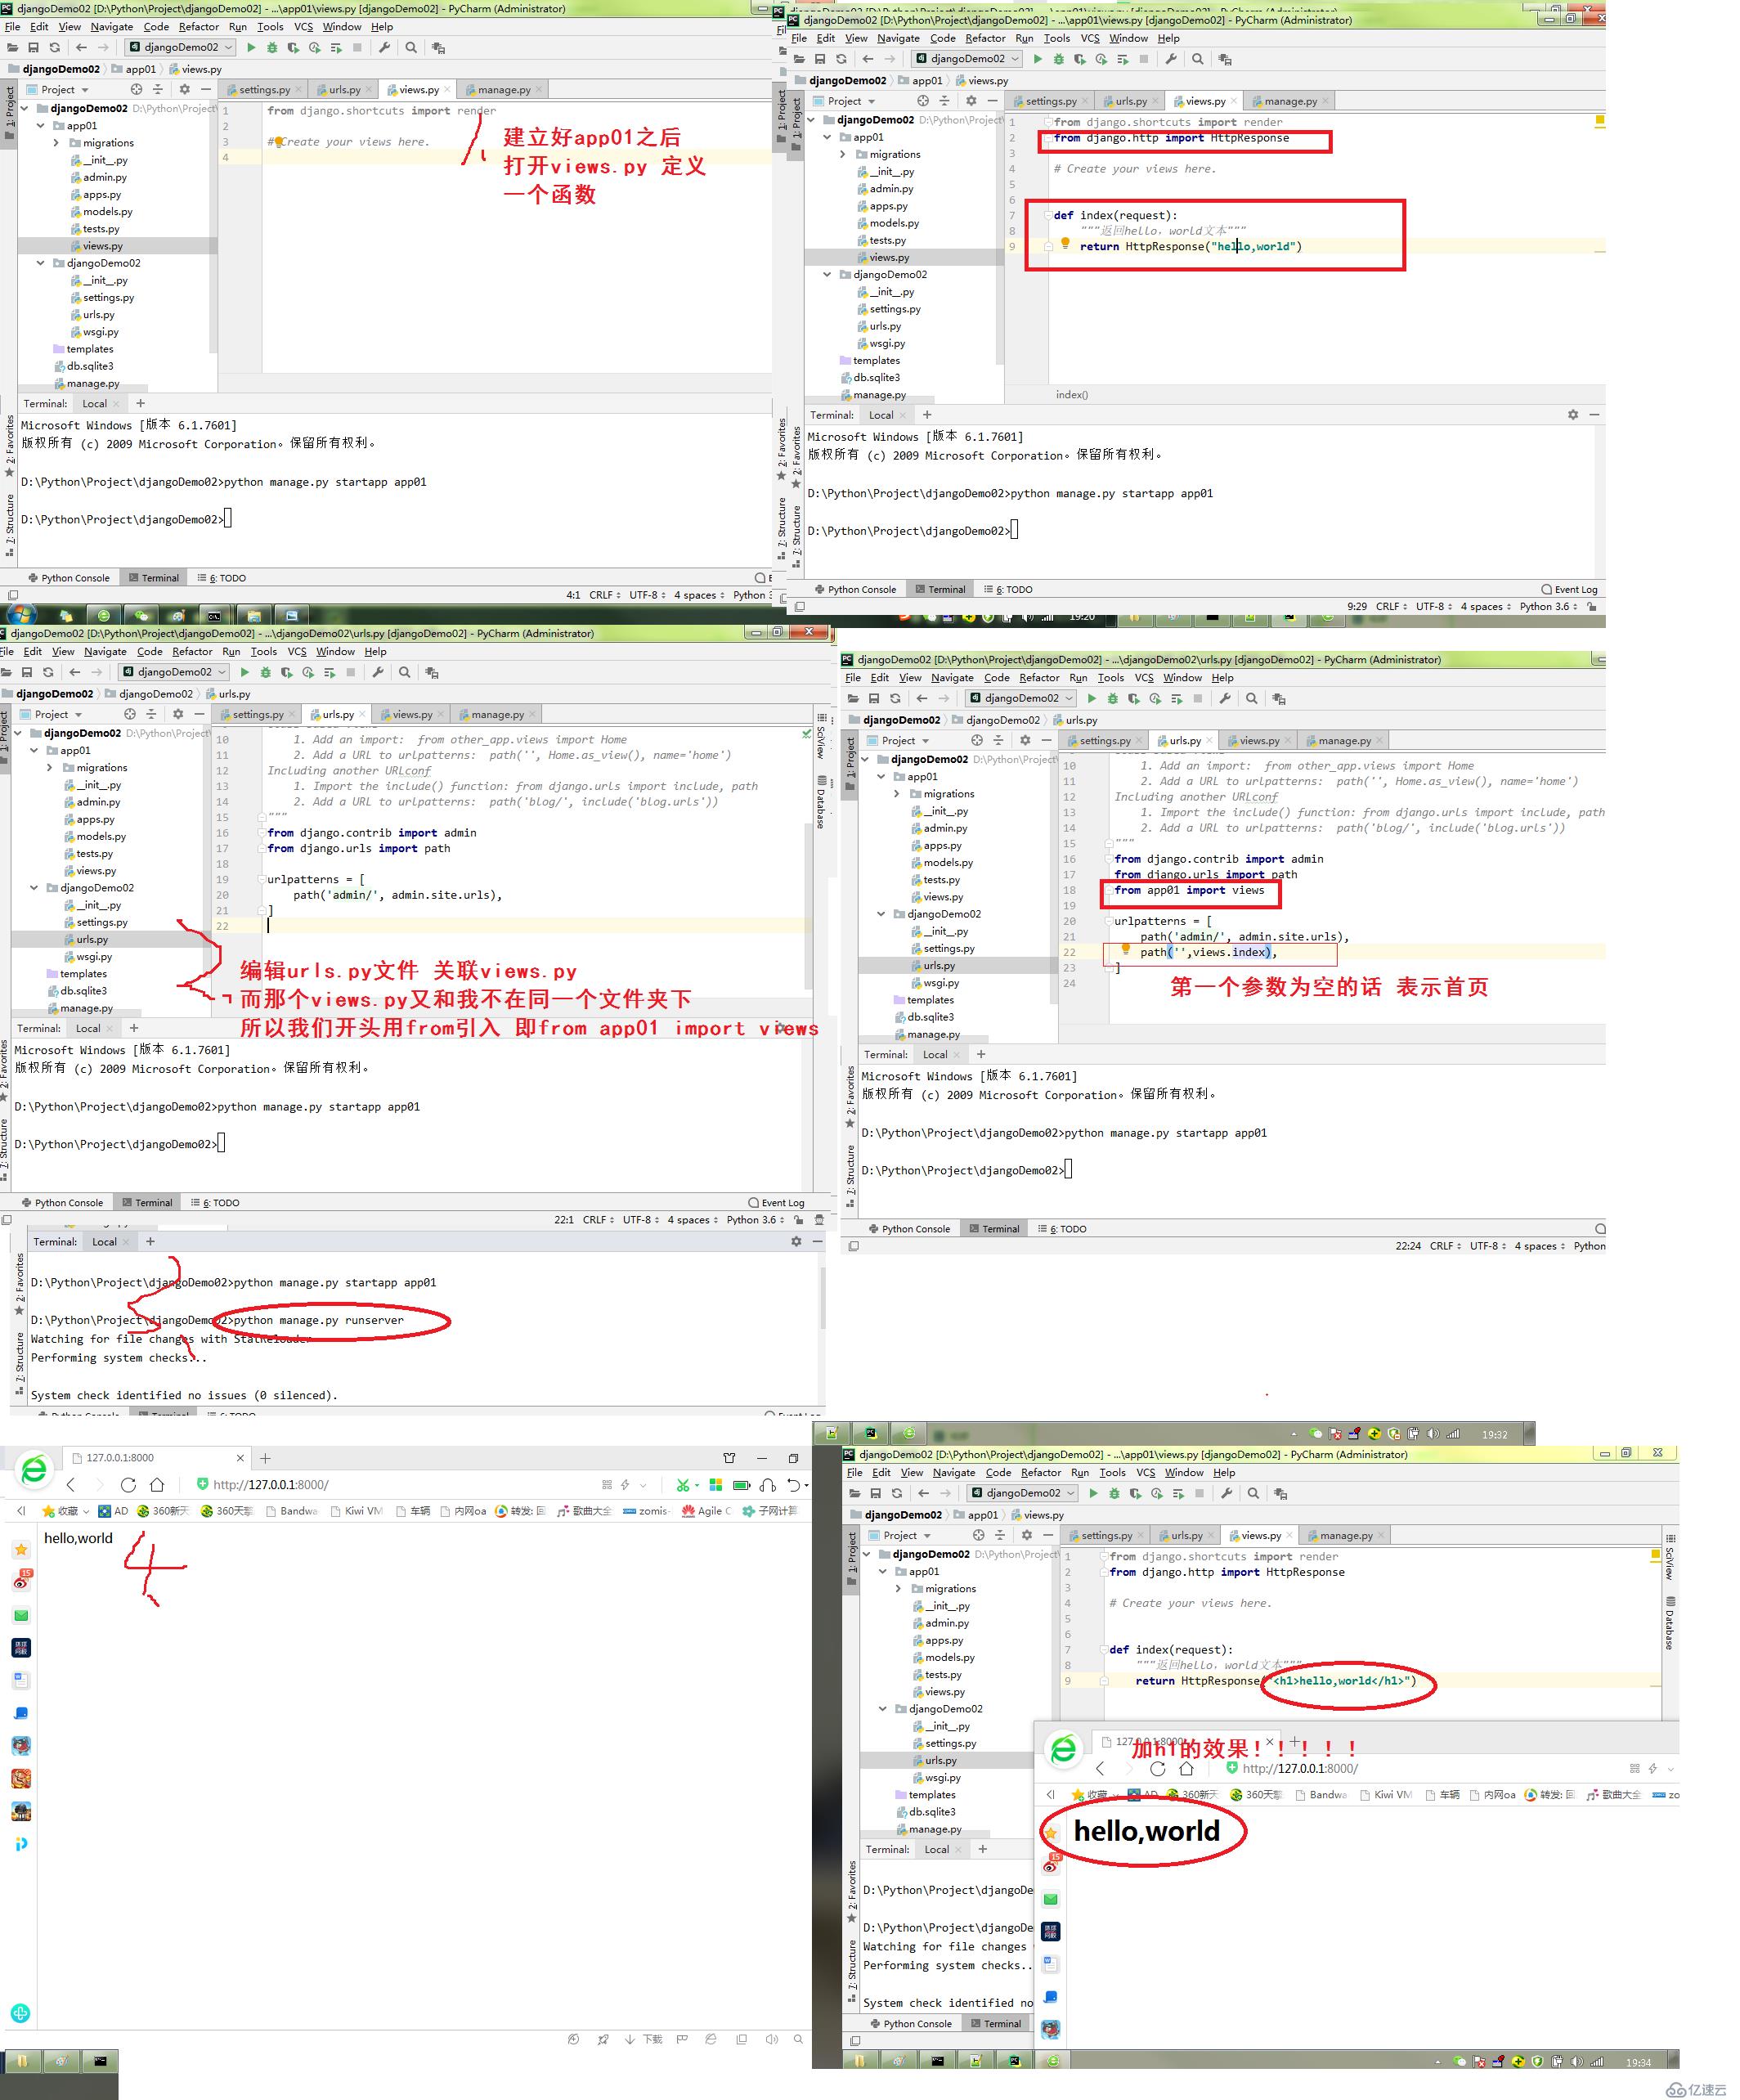Open WeChat icon in taskbar below empty views.py window
Image resolution: width=1740 pixels, height=2100 pixels.
(141, 615)
